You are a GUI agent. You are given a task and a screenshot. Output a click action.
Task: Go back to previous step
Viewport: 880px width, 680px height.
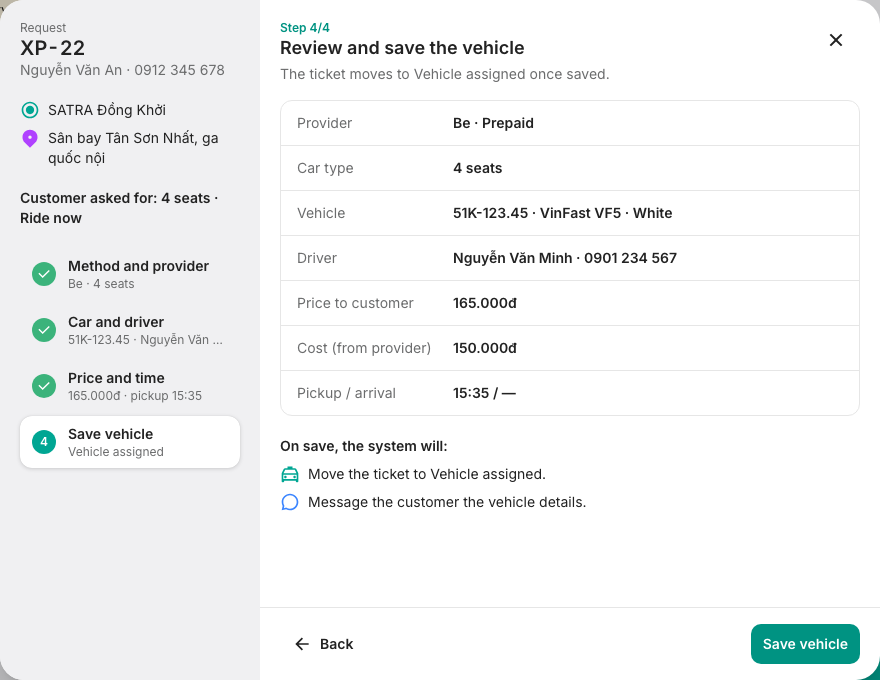[x=324, y=644]
